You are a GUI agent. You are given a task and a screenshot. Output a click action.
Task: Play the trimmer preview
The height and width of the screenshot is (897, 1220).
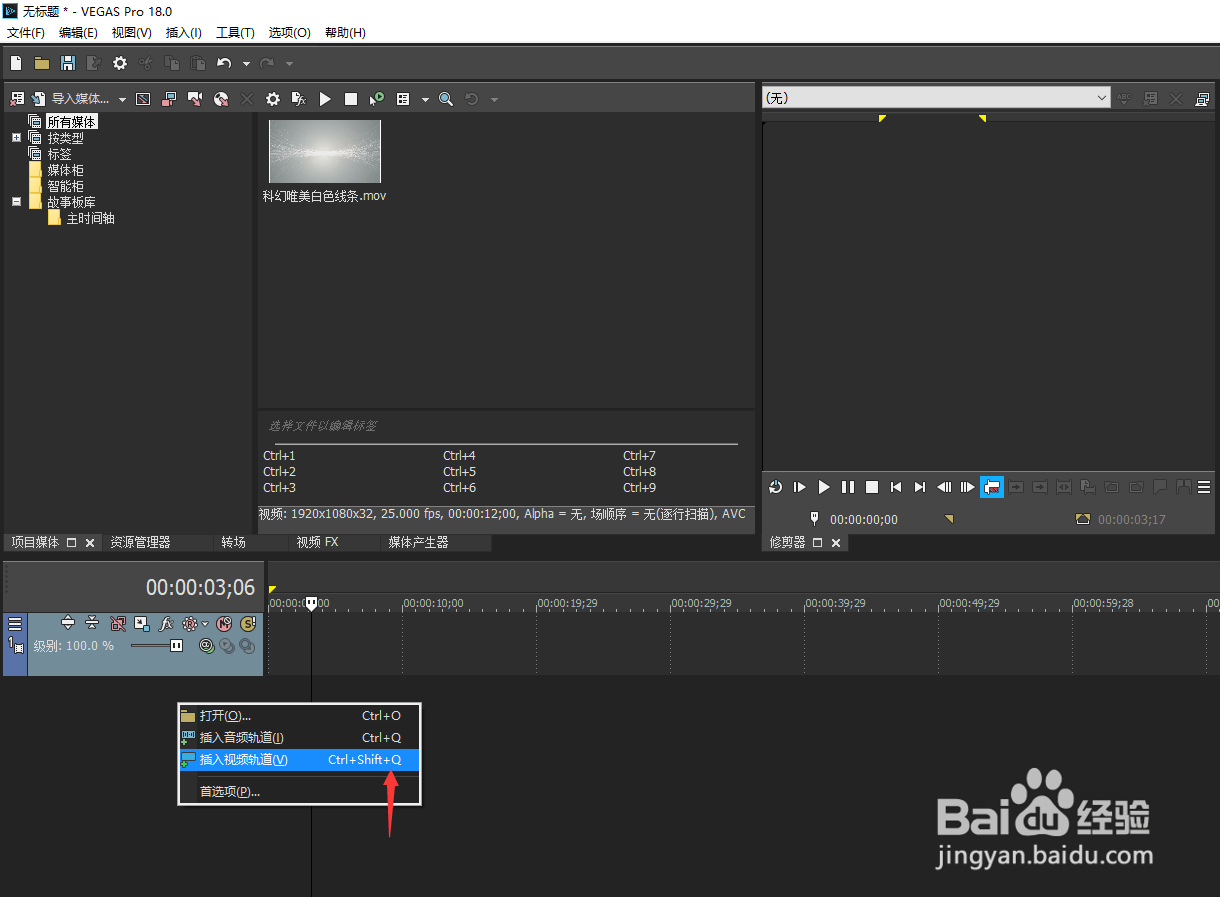824,487
